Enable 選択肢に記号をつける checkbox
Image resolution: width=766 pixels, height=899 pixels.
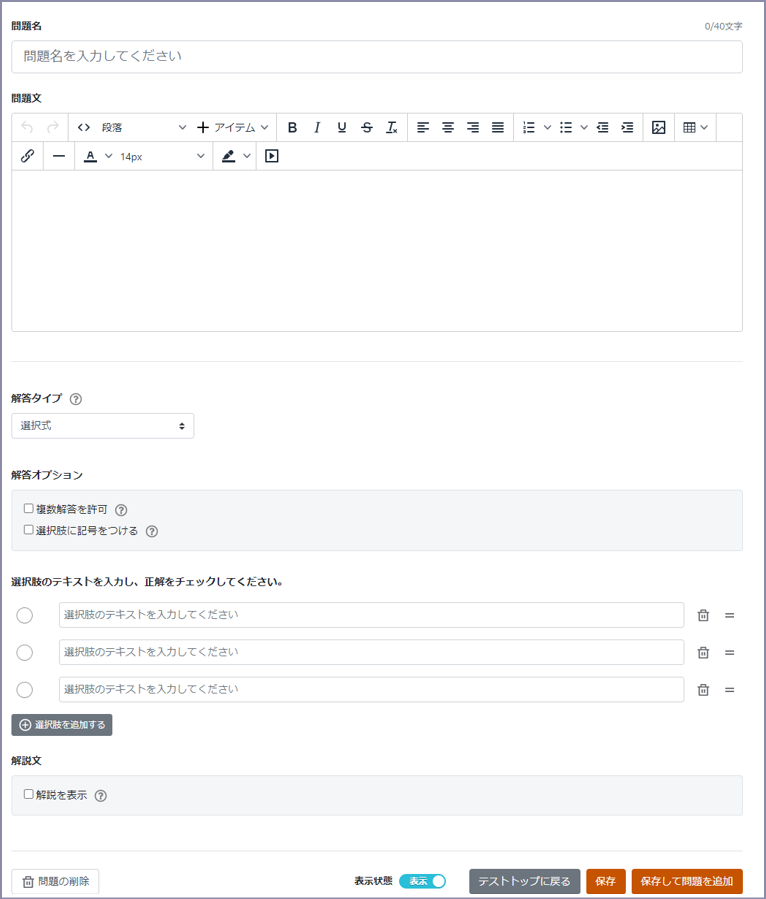click(29, 530)
